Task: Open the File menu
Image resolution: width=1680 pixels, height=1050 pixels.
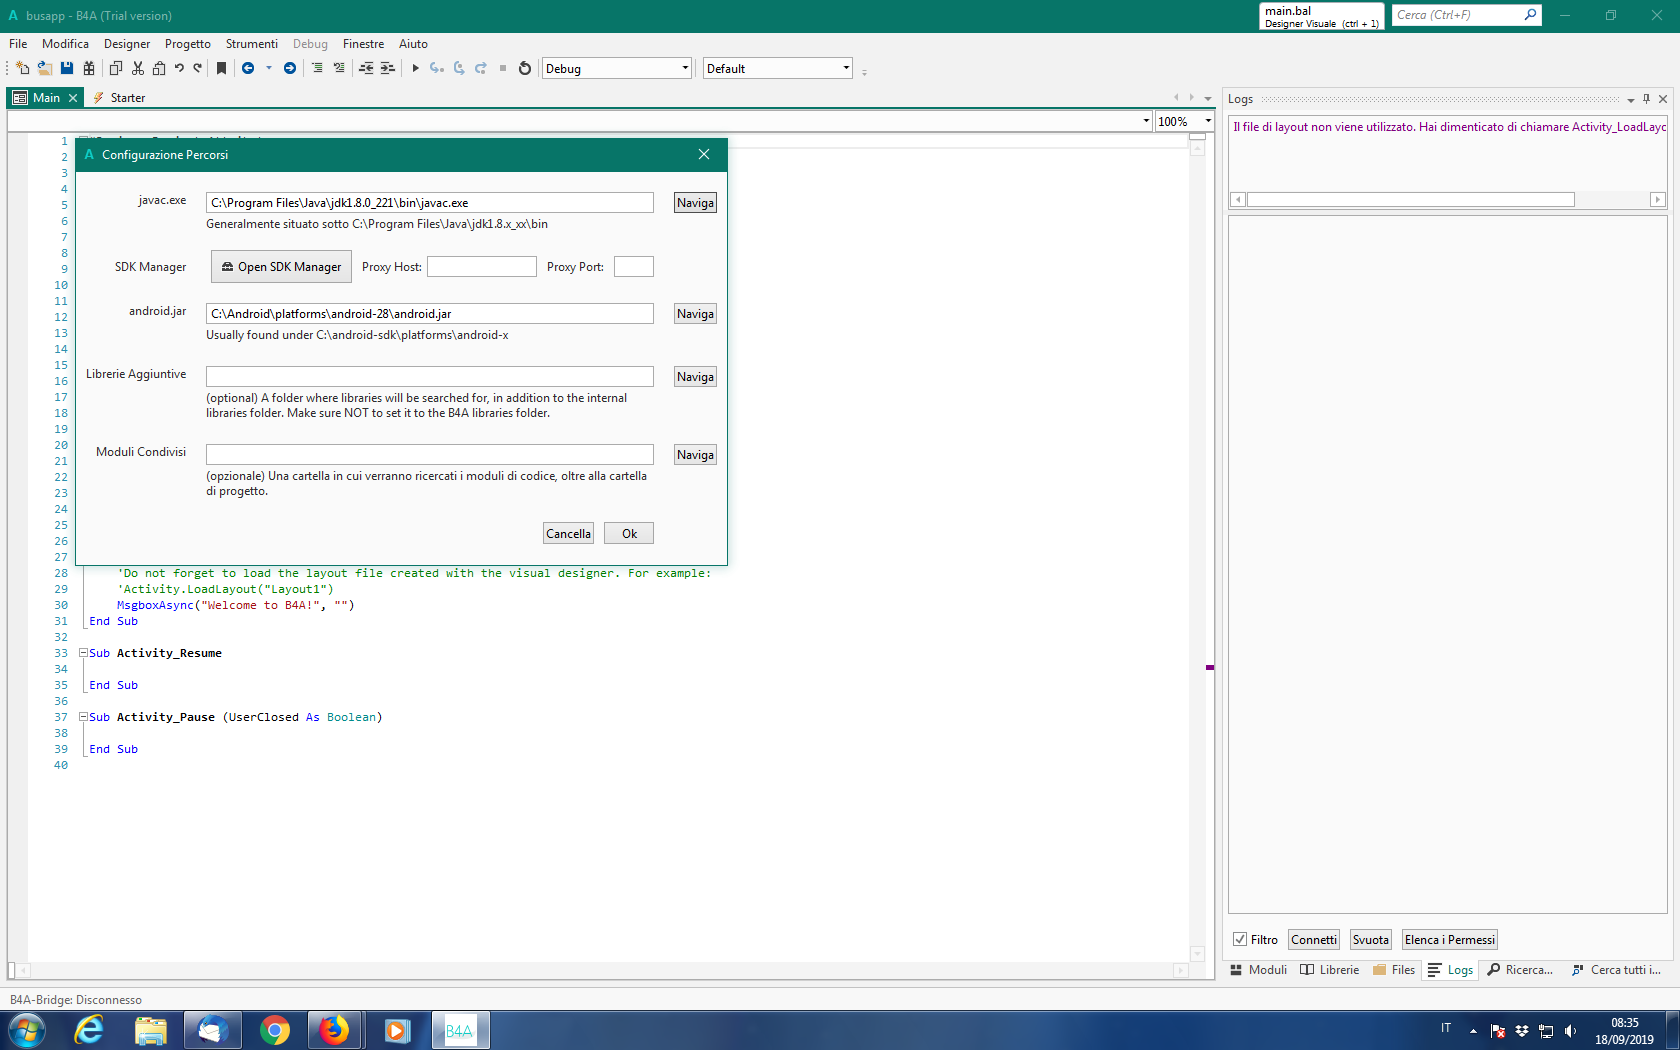Action: 18,44
